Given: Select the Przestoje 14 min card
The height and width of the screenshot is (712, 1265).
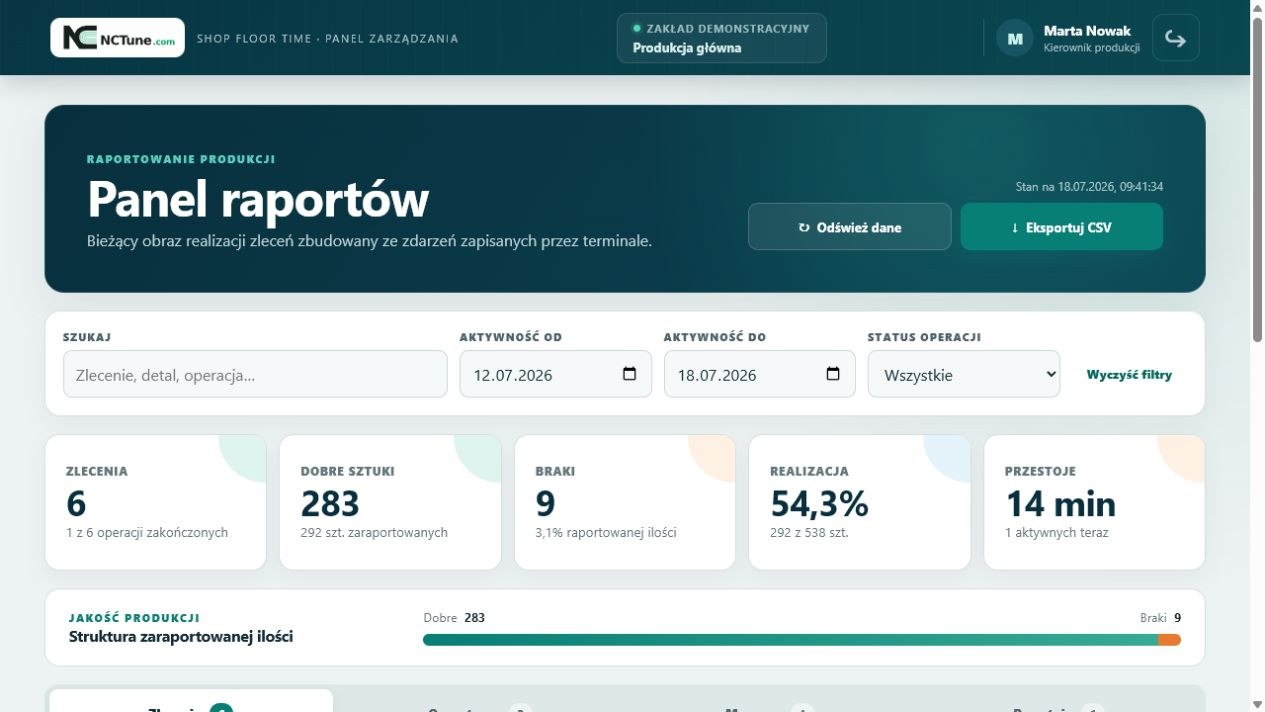Looking at the screenshot, I should click(x=1094, y=502).
